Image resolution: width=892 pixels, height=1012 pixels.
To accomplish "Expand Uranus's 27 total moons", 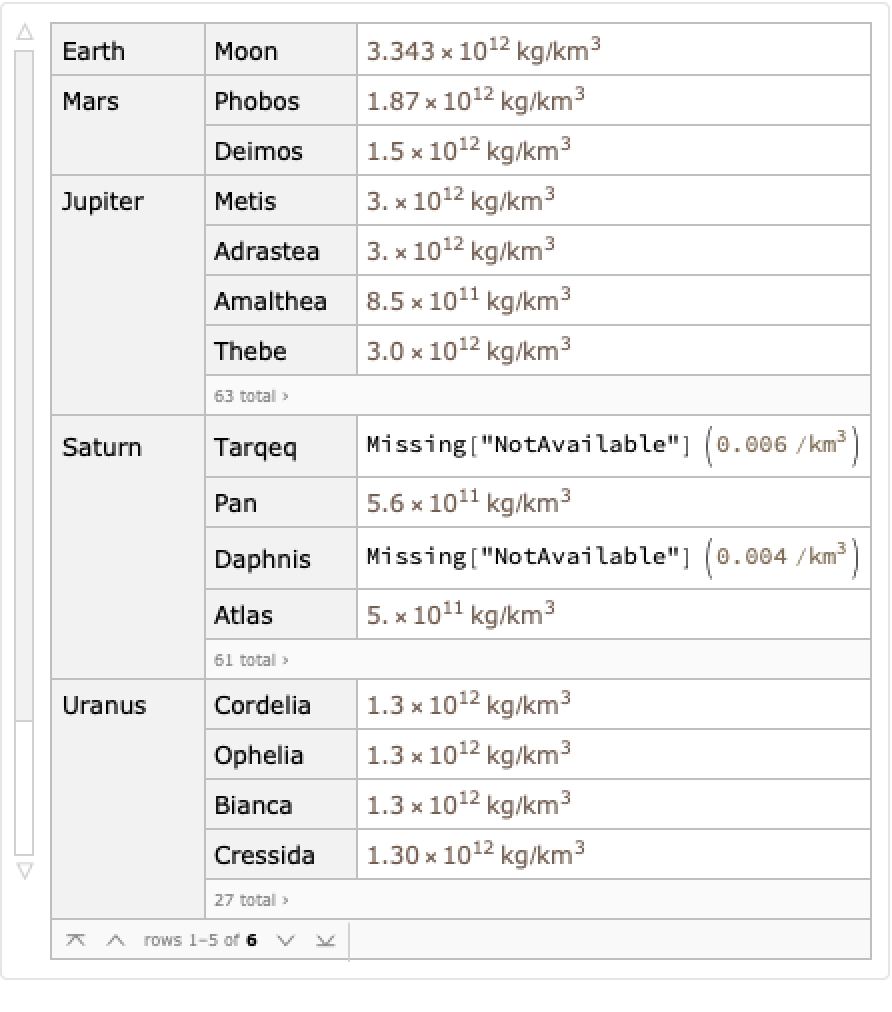I will 251,900.
